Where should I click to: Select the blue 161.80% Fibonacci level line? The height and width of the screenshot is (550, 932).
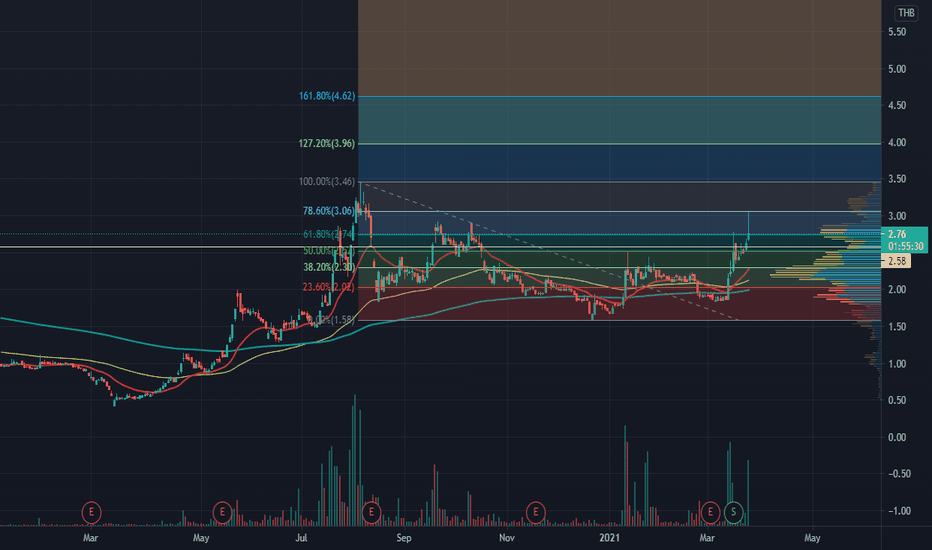coord(619,96)
